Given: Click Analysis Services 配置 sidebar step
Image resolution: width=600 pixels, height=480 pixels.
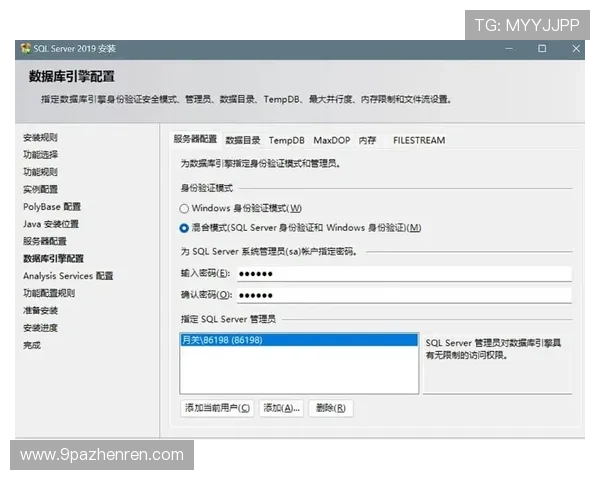Looking at the screenshot, I should point(68,276).
